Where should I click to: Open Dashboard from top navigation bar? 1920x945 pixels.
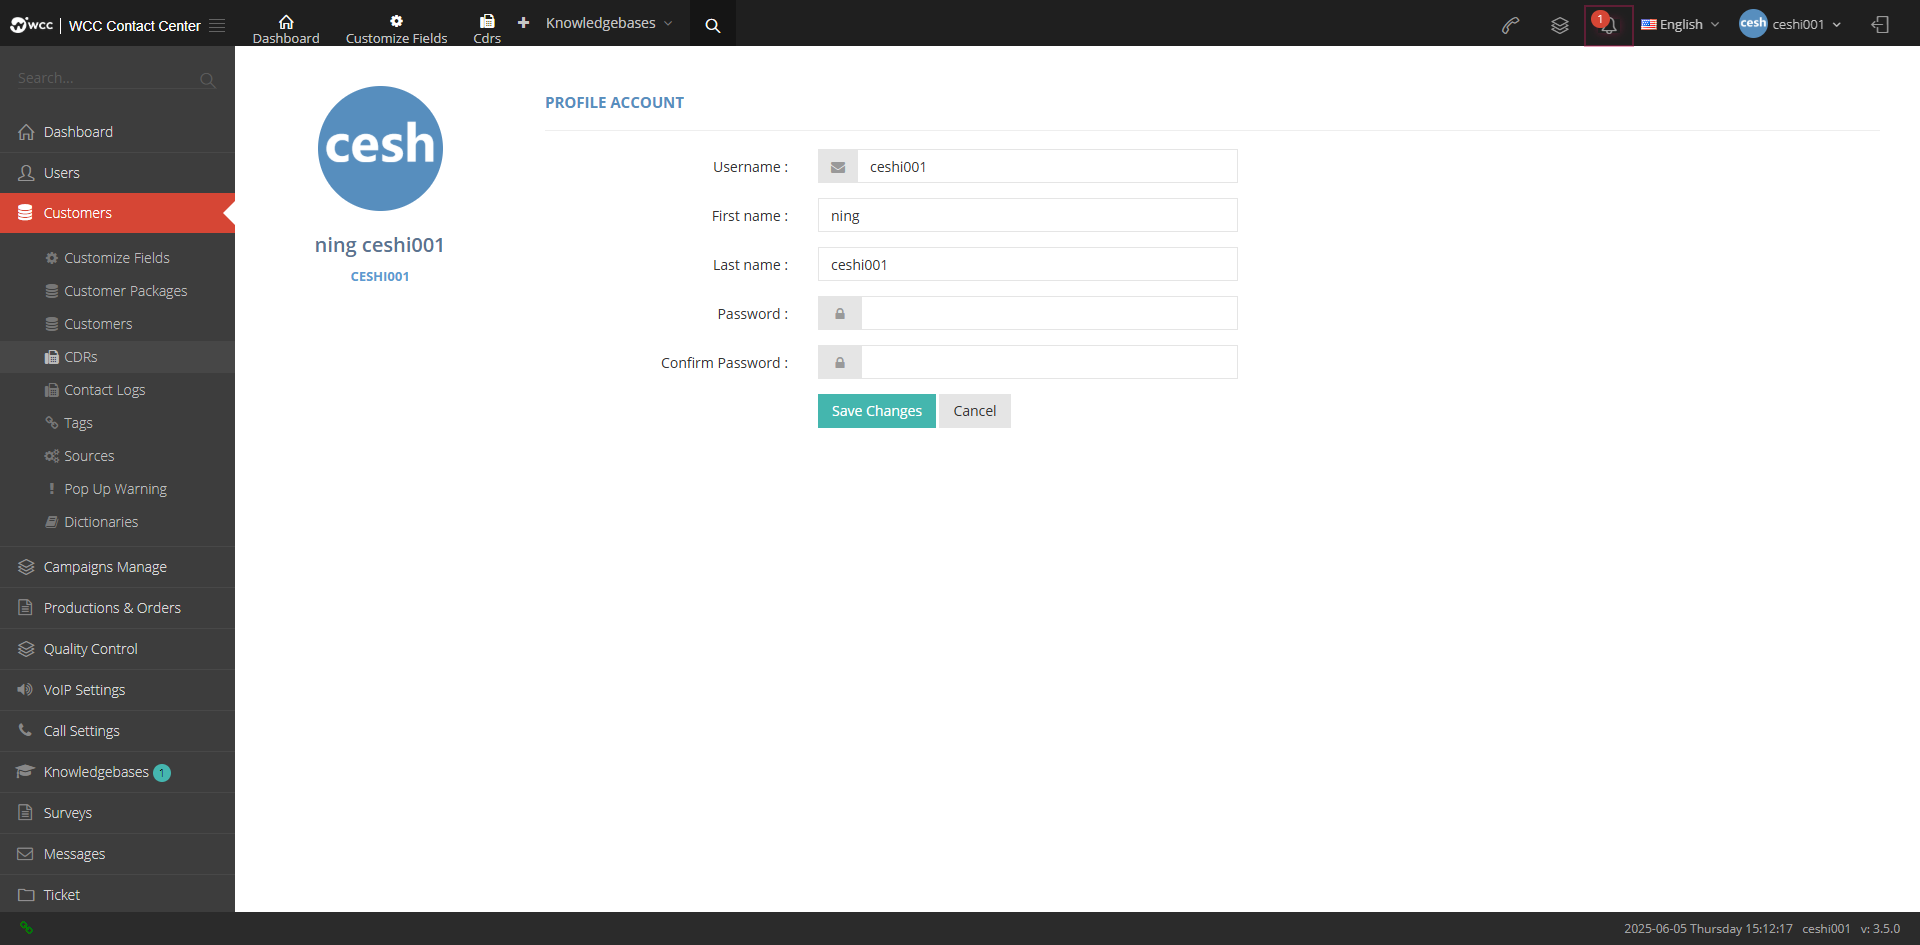coord(286,29)
